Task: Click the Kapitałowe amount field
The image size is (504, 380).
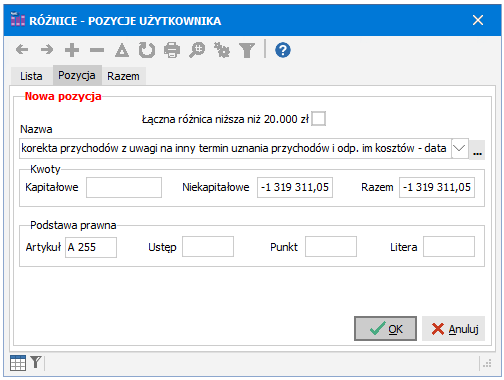Action: pos(124,187)
